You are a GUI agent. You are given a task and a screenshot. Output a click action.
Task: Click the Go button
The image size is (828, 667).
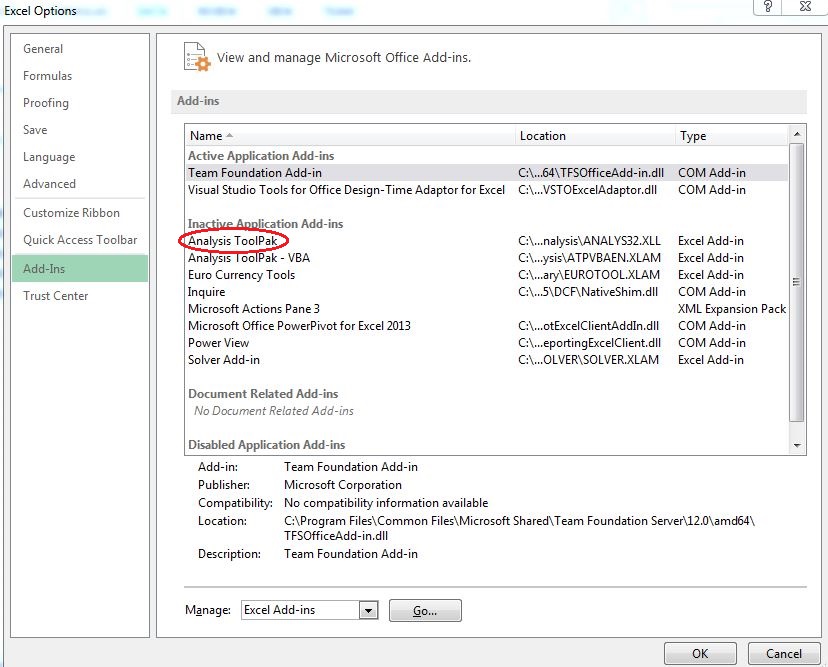click(425, 610)
